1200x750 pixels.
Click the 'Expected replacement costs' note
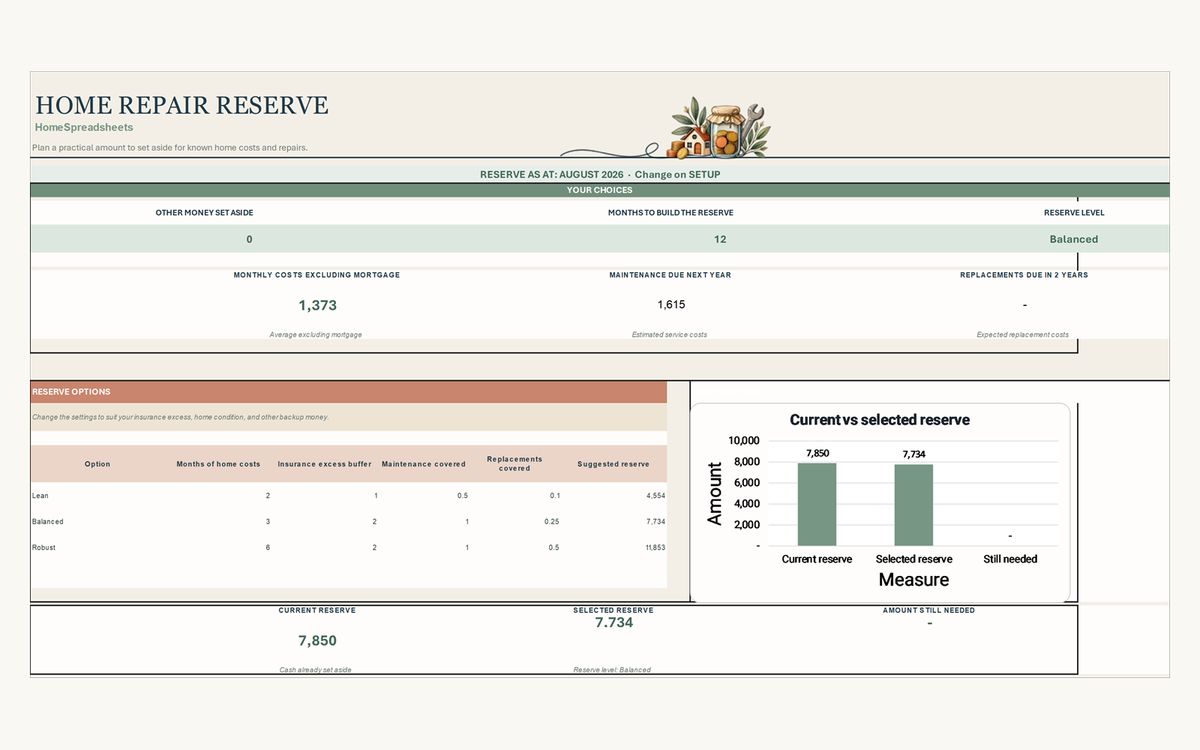pyautogui.click(x=1023, y=334)
